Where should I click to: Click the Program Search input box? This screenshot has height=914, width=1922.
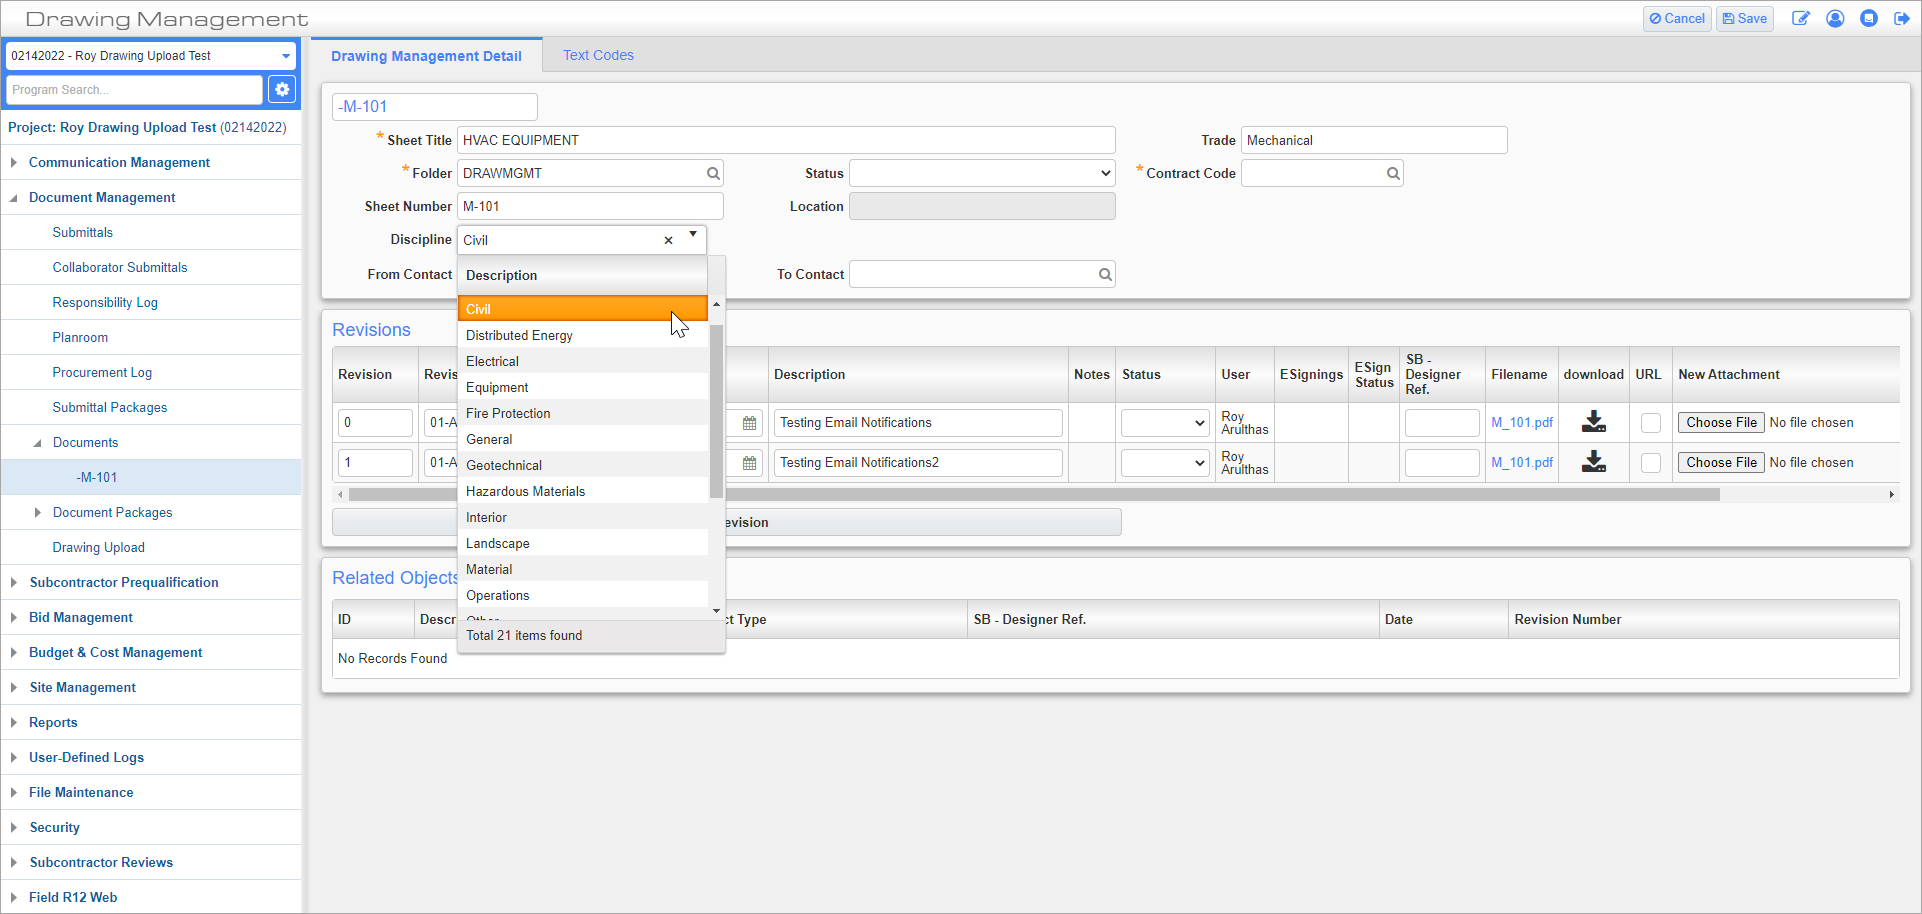134,90
